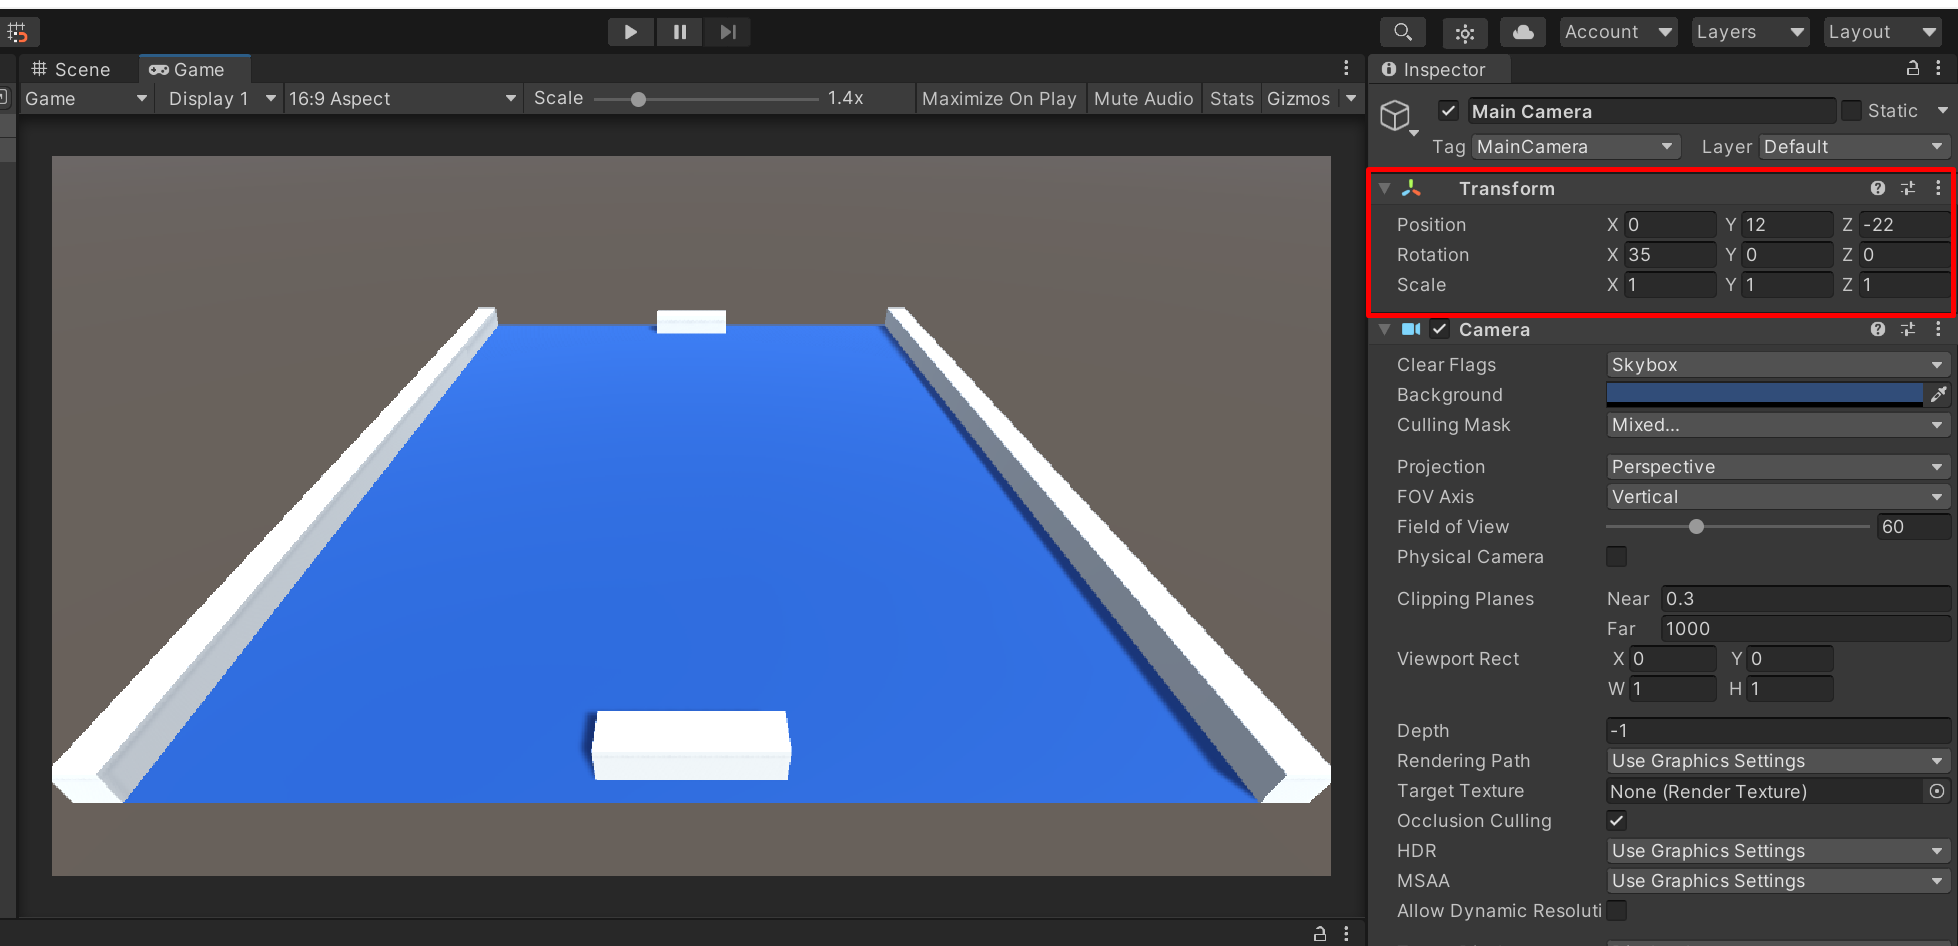This screenshot has width=1958, height=946.
Task: Open the Inspector more options menu
Action: 1938,68
